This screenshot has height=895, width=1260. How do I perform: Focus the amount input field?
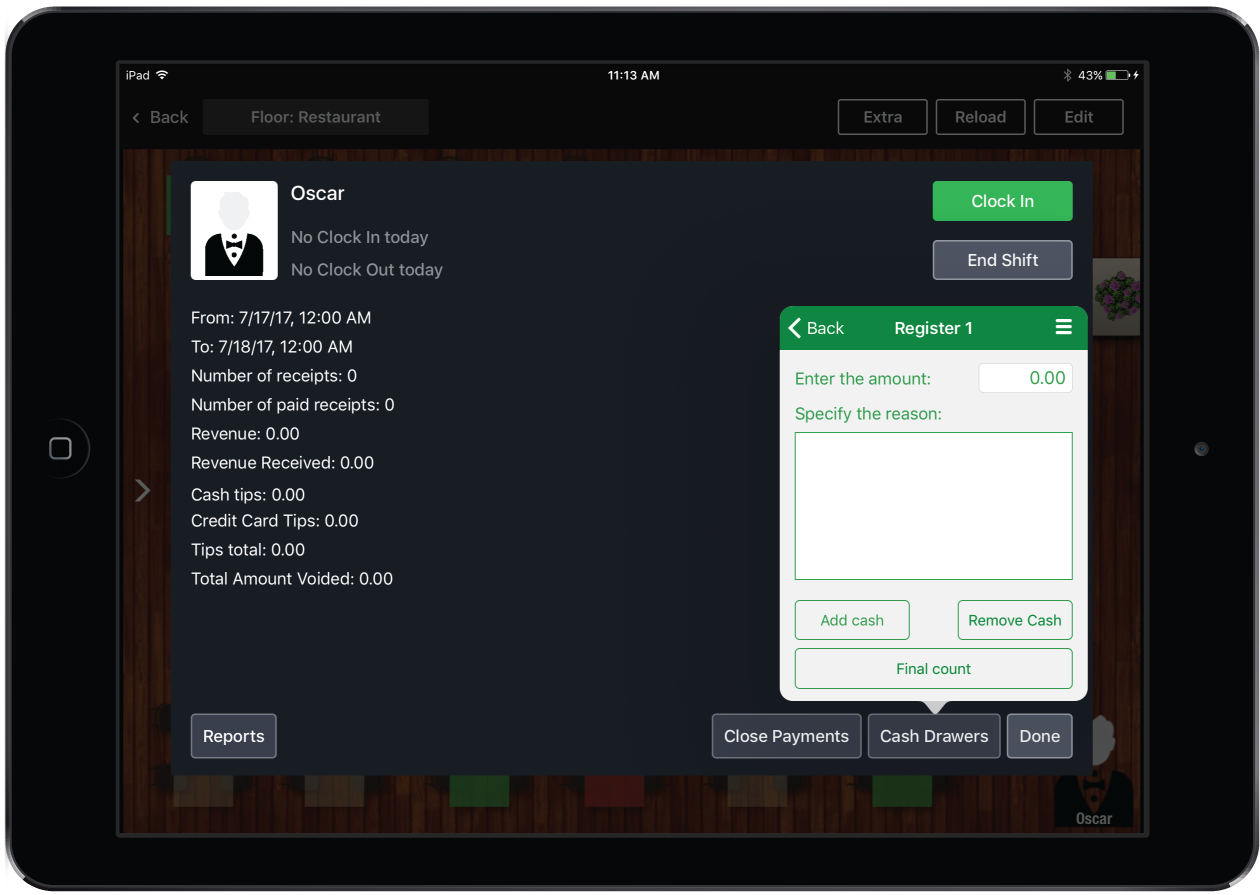point(1025,378)
